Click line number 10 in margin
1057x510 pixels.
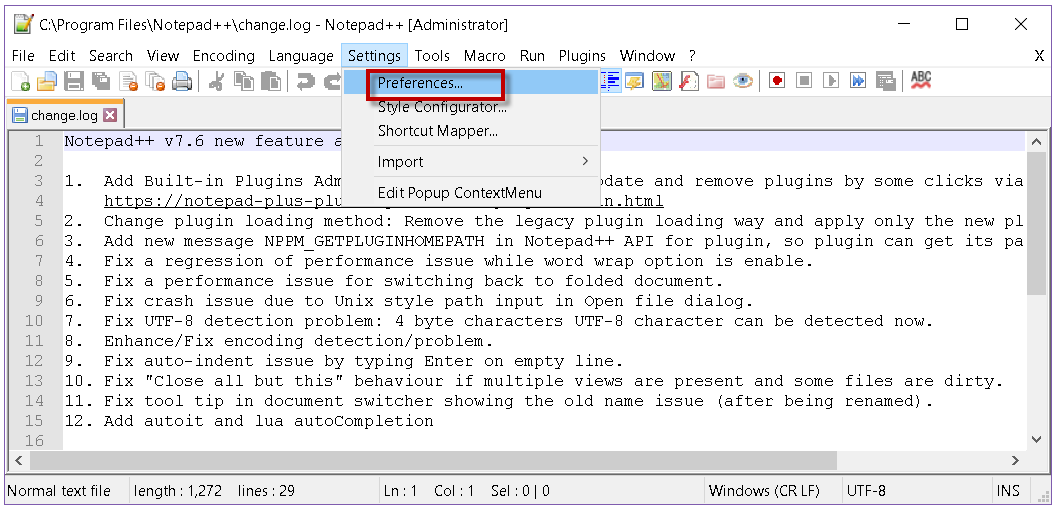pyautogui.click(x=34, y=321)
